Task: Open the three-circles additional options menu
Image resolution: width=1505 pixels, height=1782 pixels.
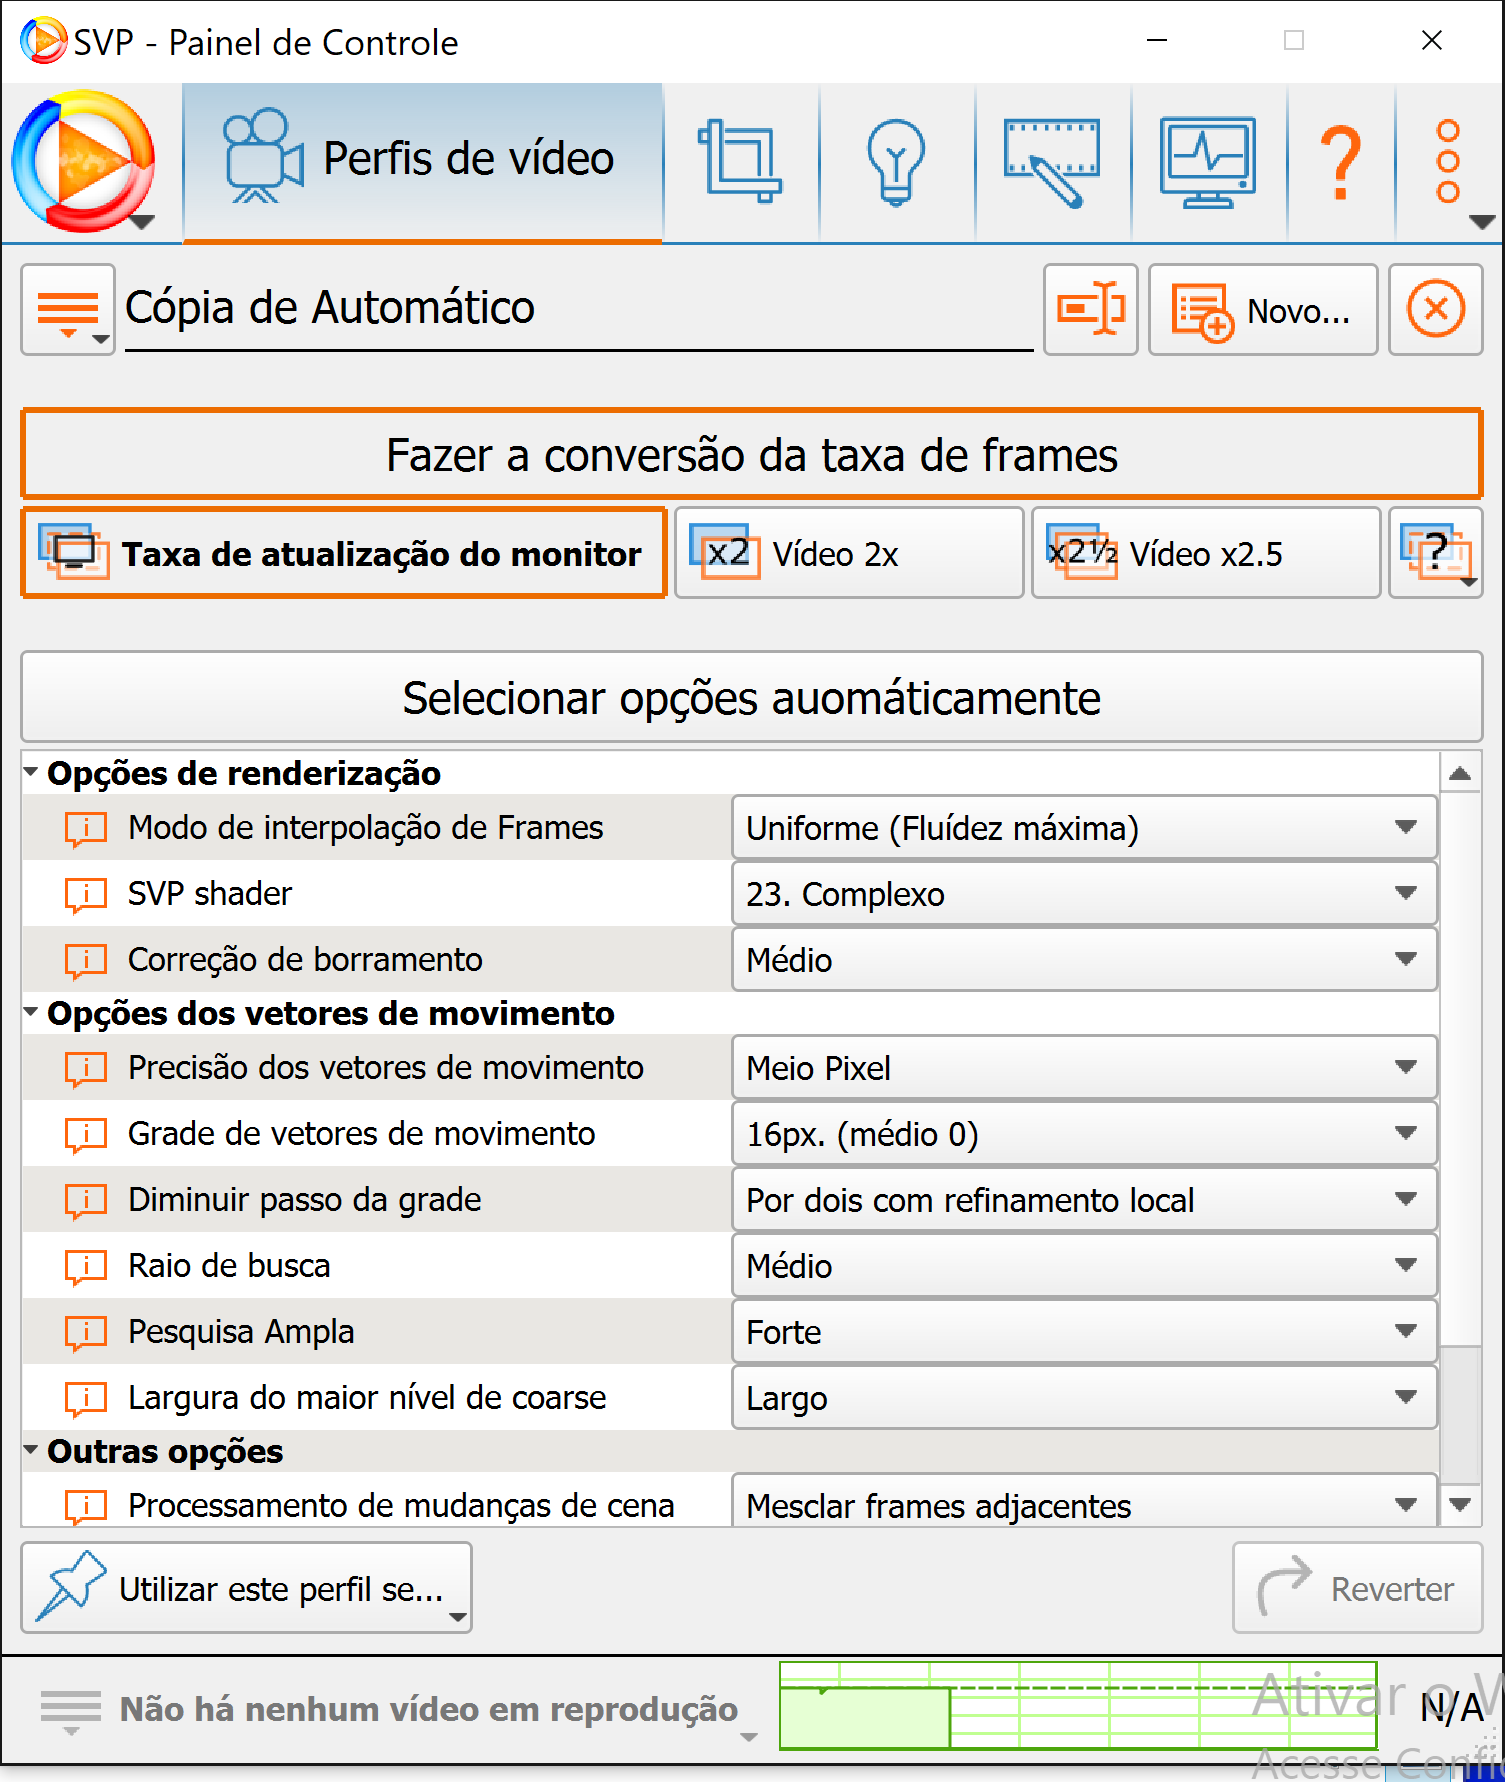Action: pos(1449,162)
